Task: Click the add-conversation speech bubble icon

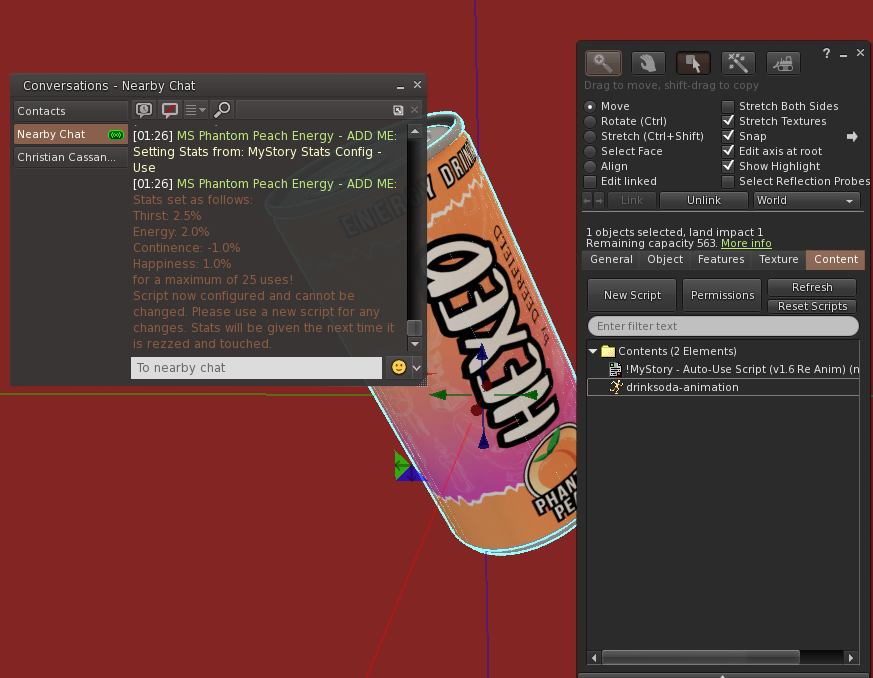Action: 144,110
